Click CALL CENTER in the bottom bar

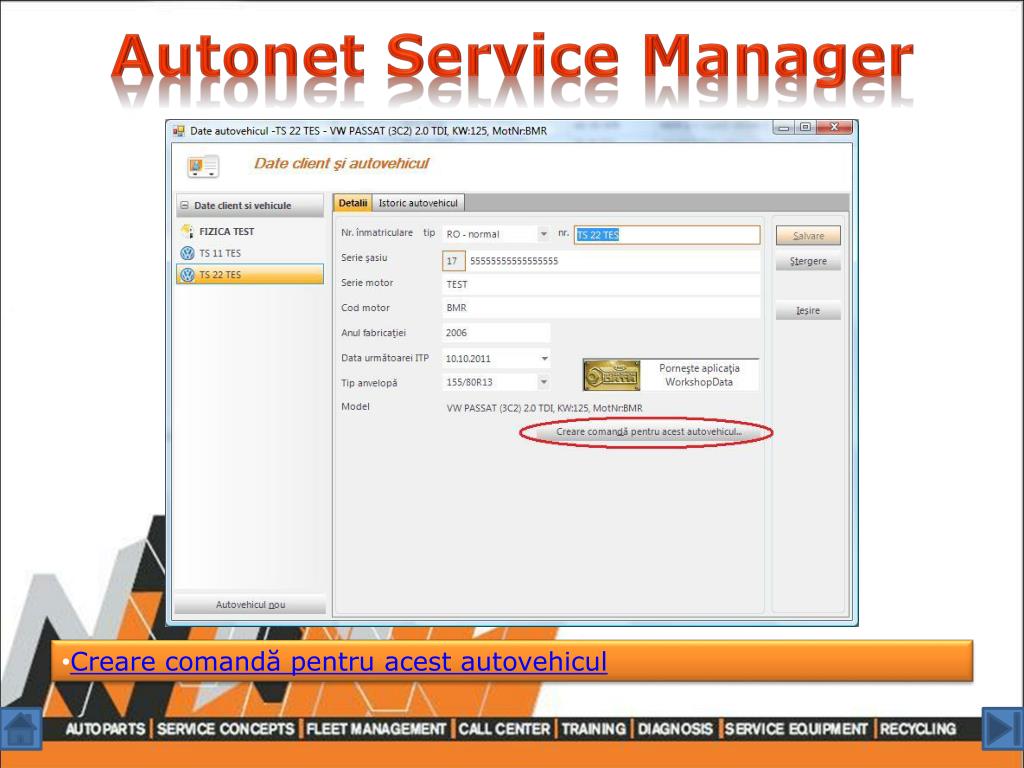(504, 729)
